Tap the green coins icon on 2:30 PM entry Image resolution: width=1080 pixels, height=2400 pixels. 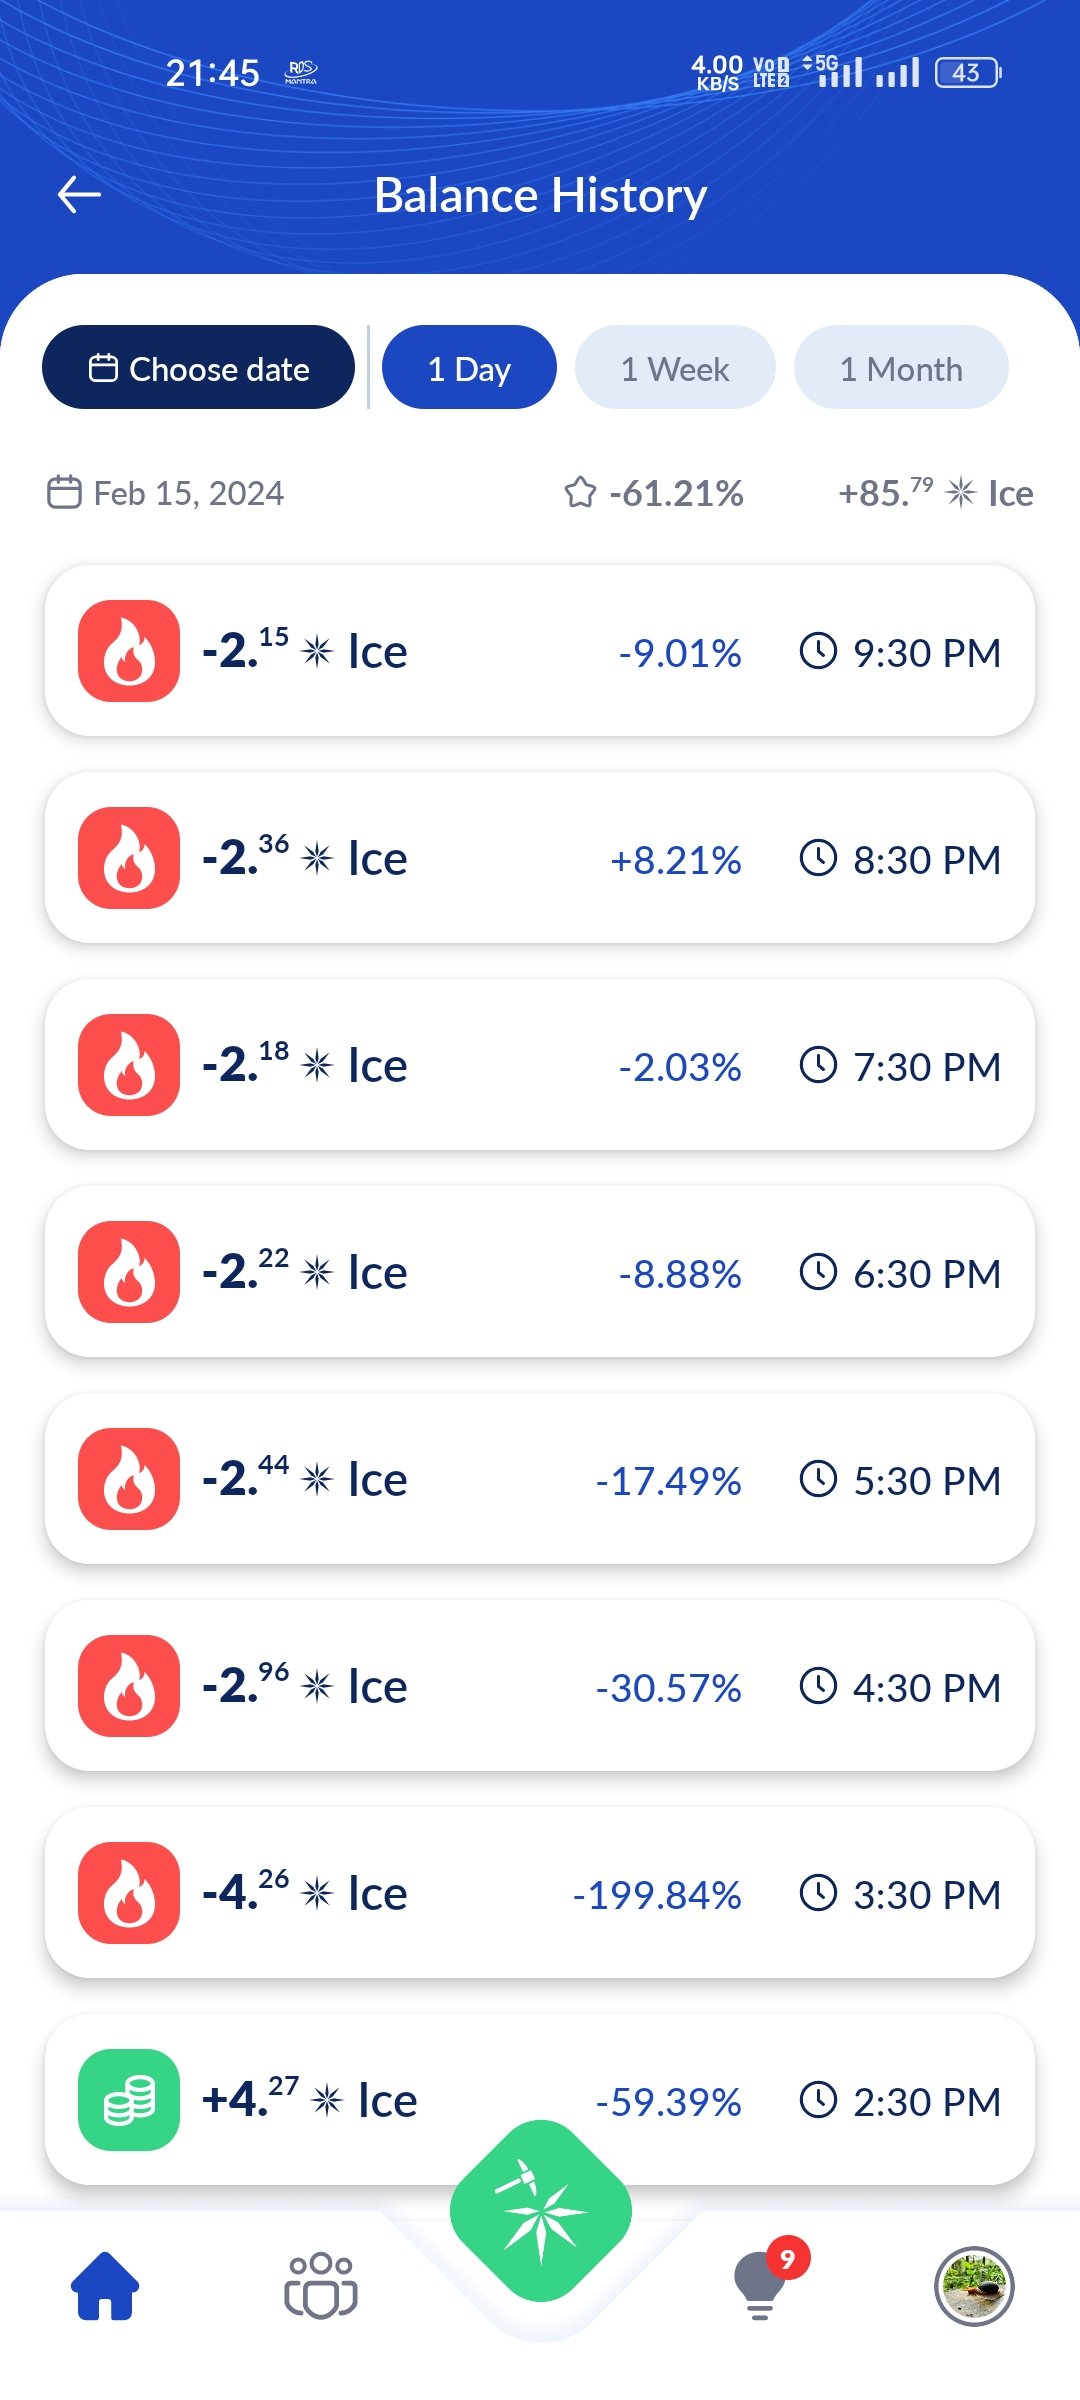pyautogui.click(x=129, y=2099)
